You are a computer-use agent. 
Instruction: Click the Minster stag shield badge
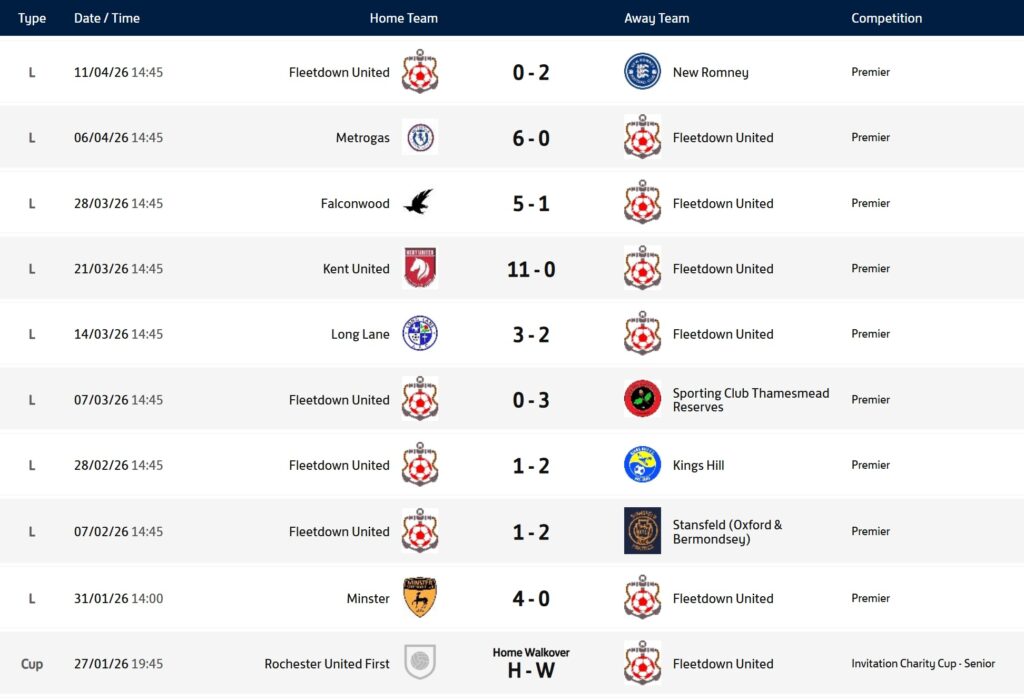click(420, 598)
